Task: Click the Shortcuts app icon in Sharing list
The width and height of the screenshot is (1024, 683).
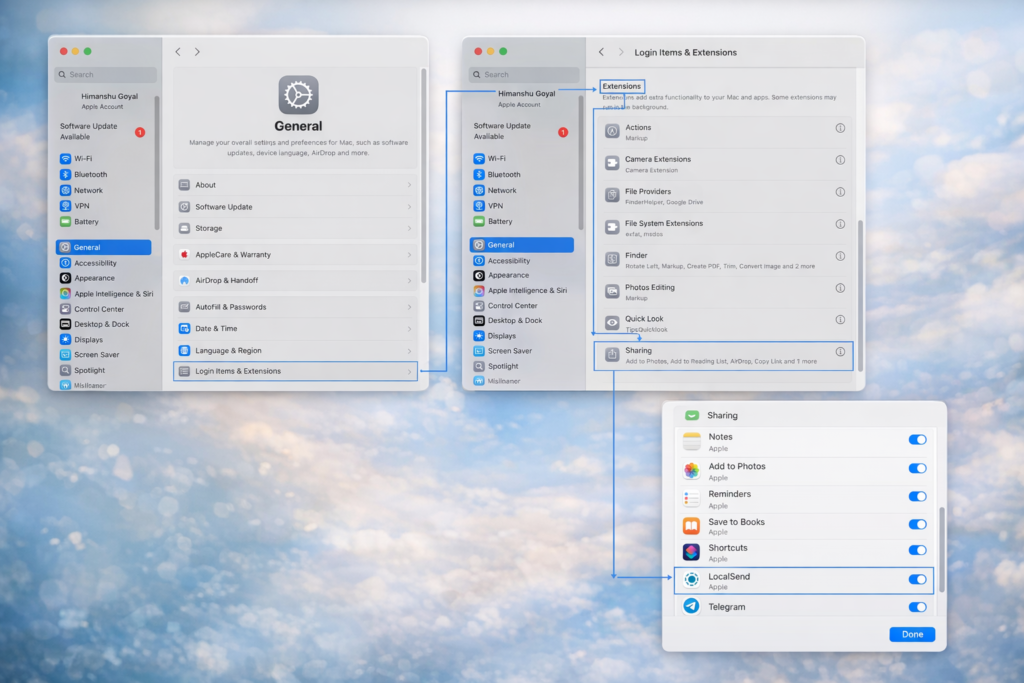Action: (x=691, y=552)
